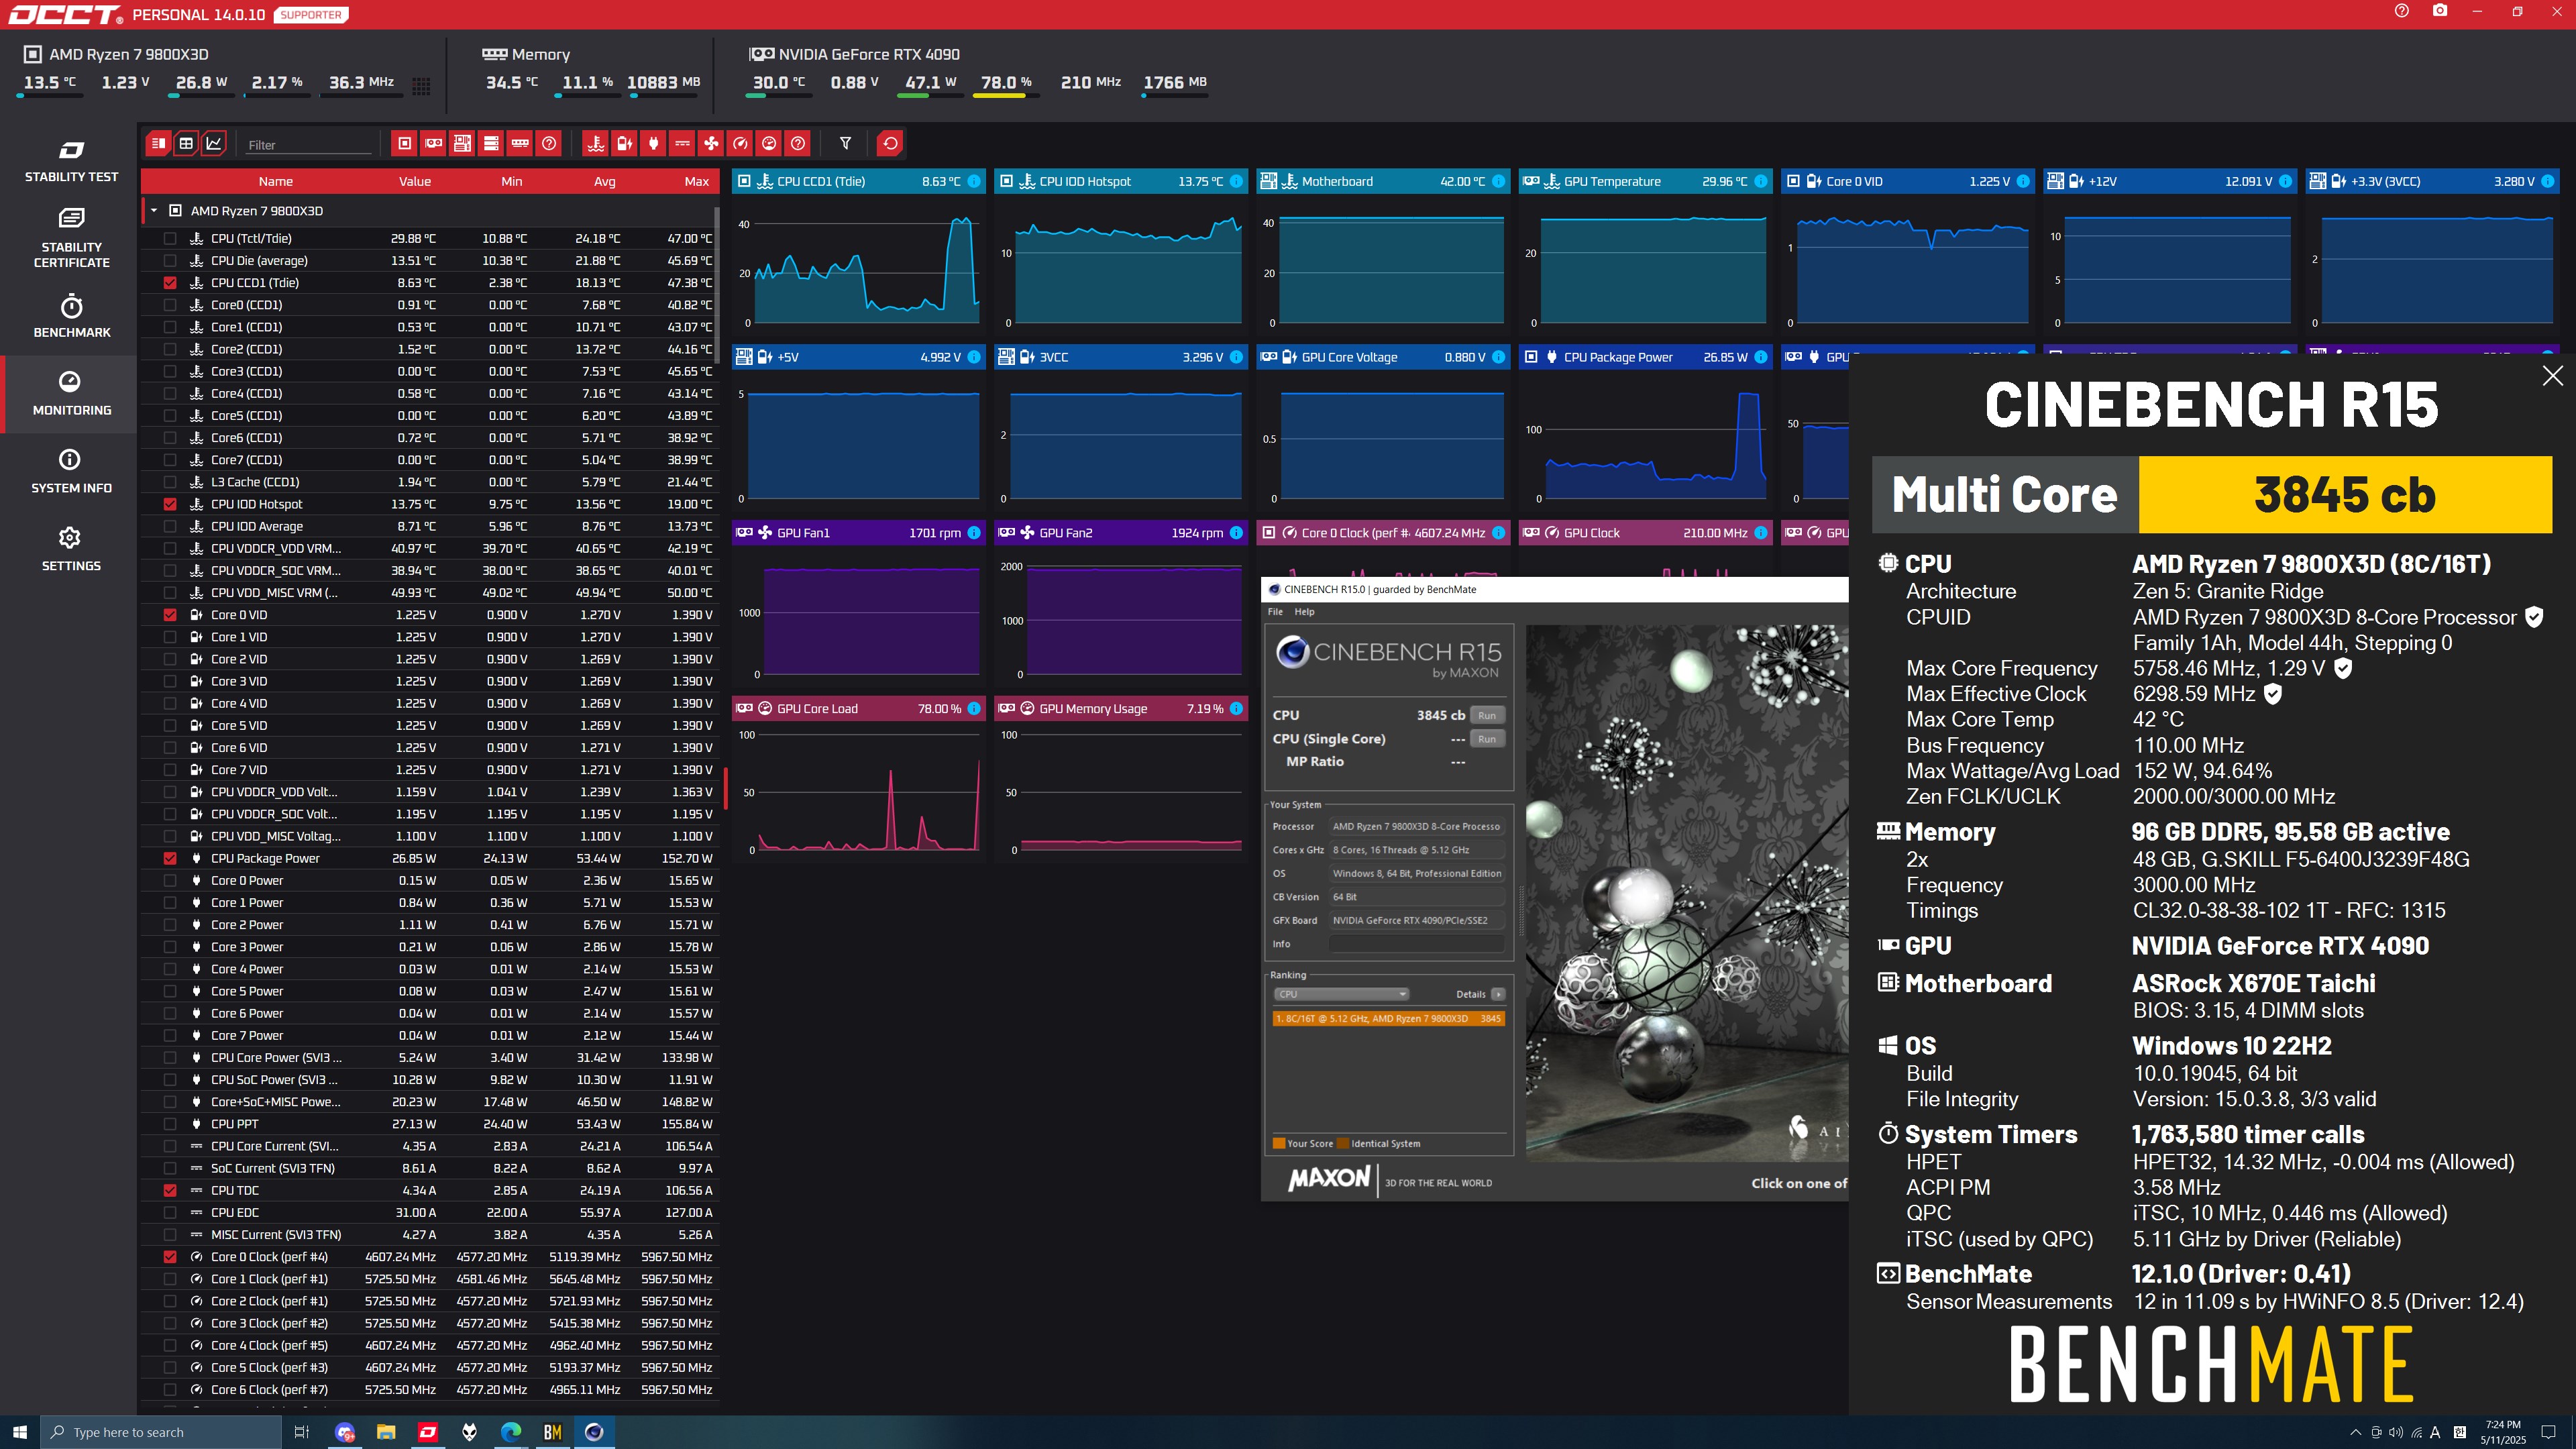Viewport: 2576px width, 1449px height.
Task: Open the System Info section
Action: (71, 471)
